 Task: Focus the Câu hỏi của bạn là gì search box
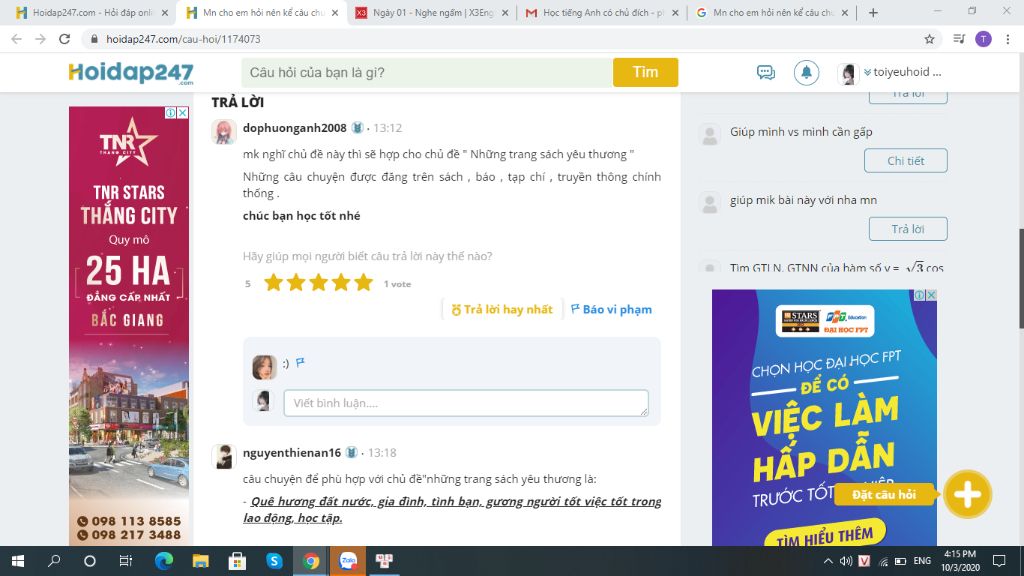click(426, 72)
